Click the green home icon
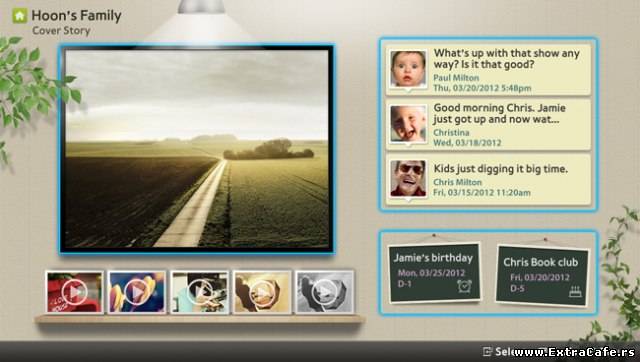This screenshot has width=640, height=362. click(x=19, y=16)
